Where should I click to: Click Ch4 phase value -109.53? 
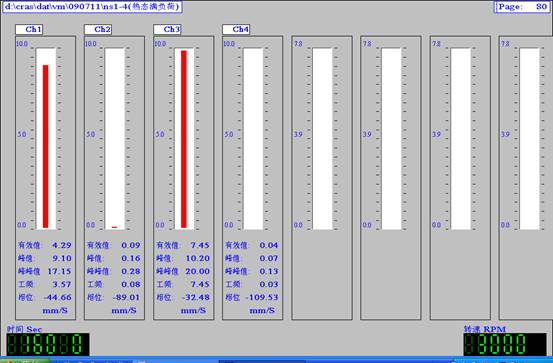(x=262, y=297)
